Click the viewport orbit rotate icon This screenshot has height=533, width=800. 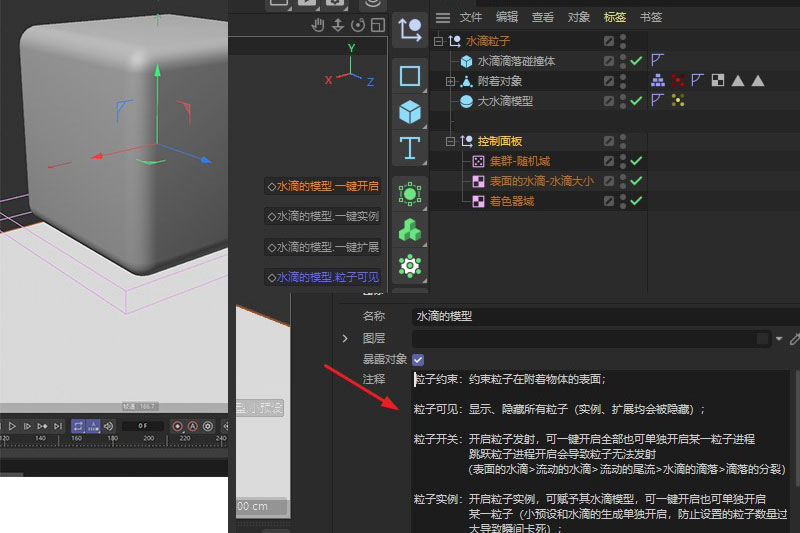point(358,24)
